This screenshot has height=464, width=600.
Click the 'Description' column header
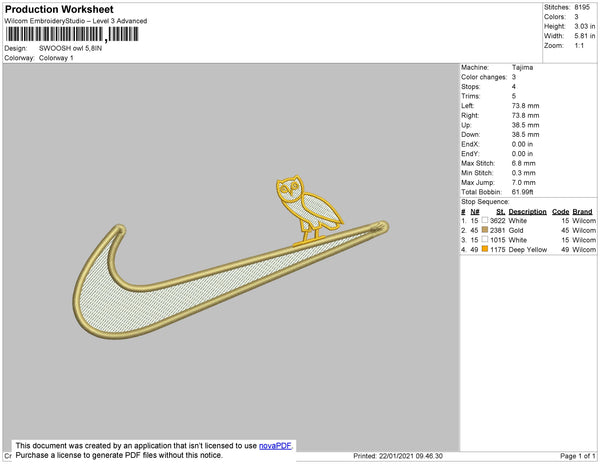coord(527,212)
